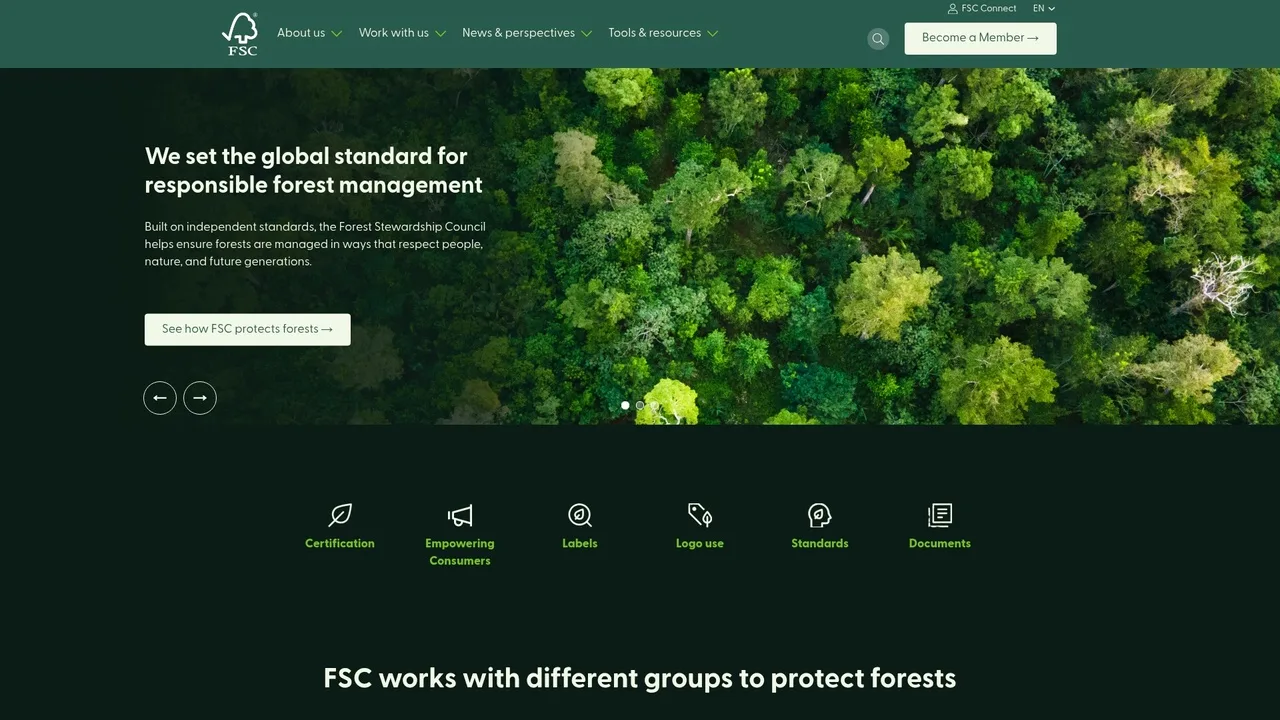Image resolution: width=1280 pixels, height=720 pixels.
Task: Open the FSC Connect link
Action: [989, 9]
